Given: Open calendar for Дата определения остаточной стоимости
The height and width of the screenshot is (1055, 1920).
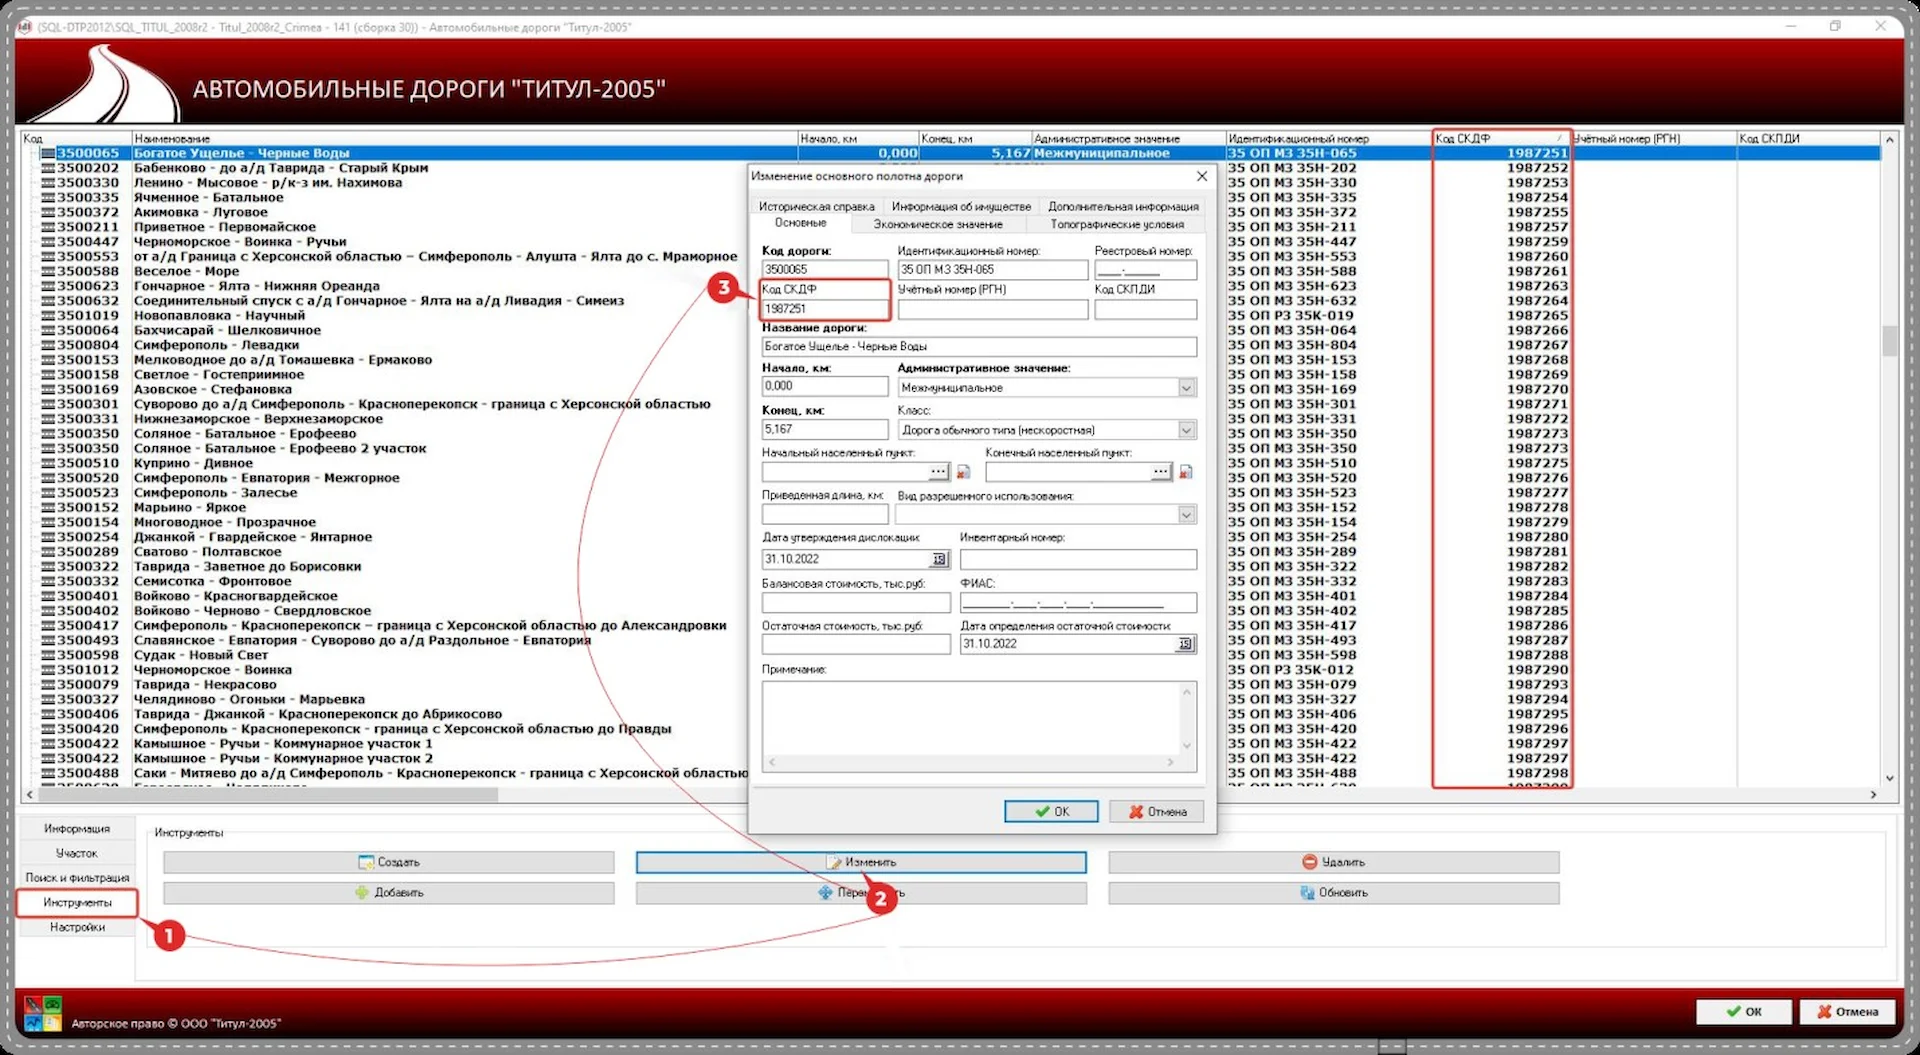Looking at the screenshot, I should click(x=1185, y=645).
